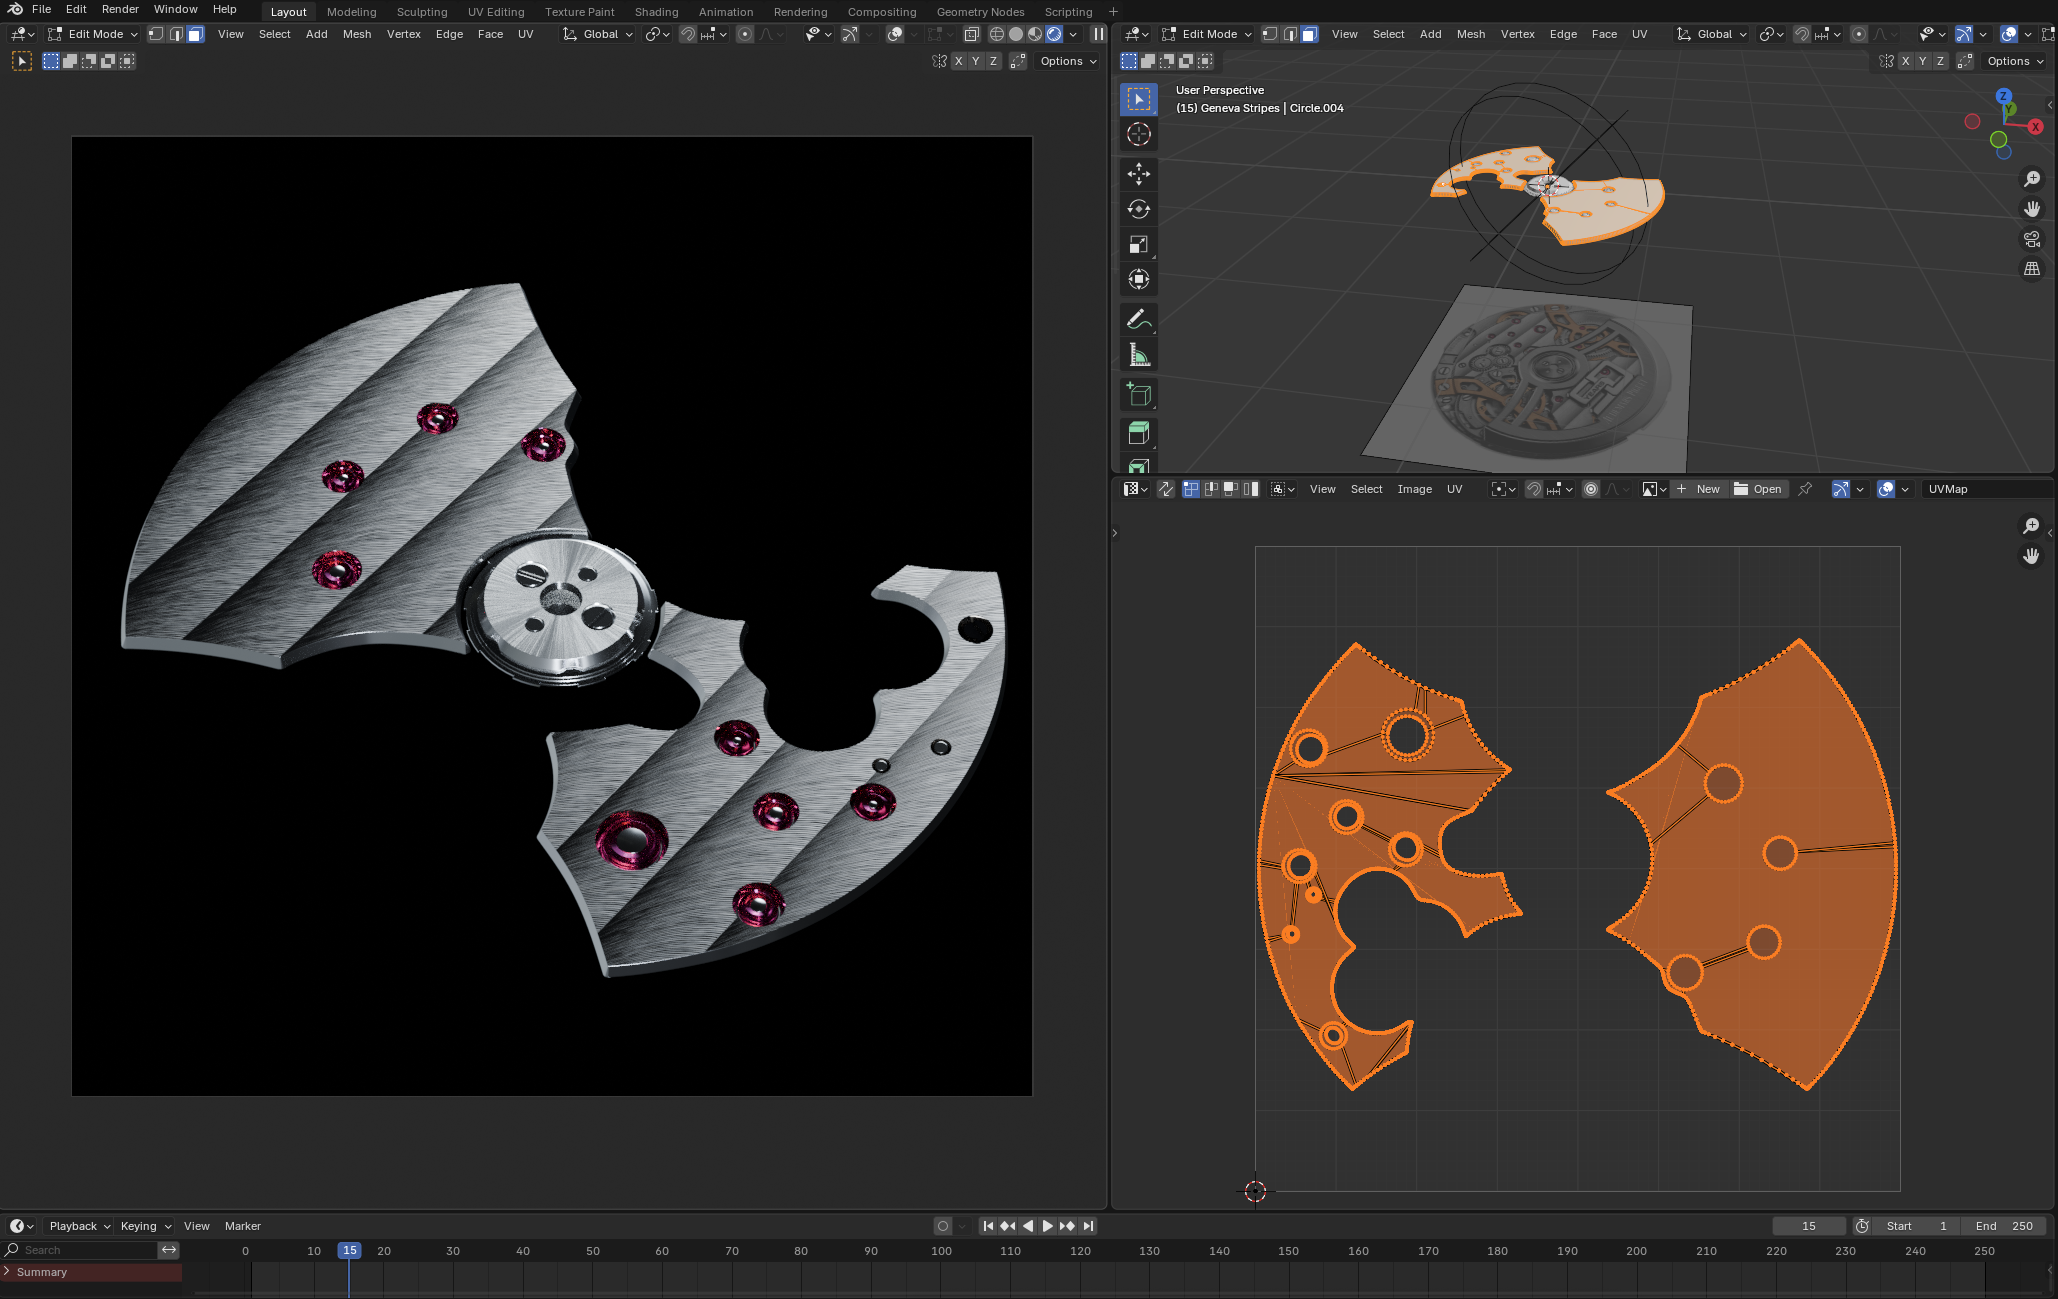
Task: Expand the Summary row in the timeline
Action: click(x=8, y=1272)
